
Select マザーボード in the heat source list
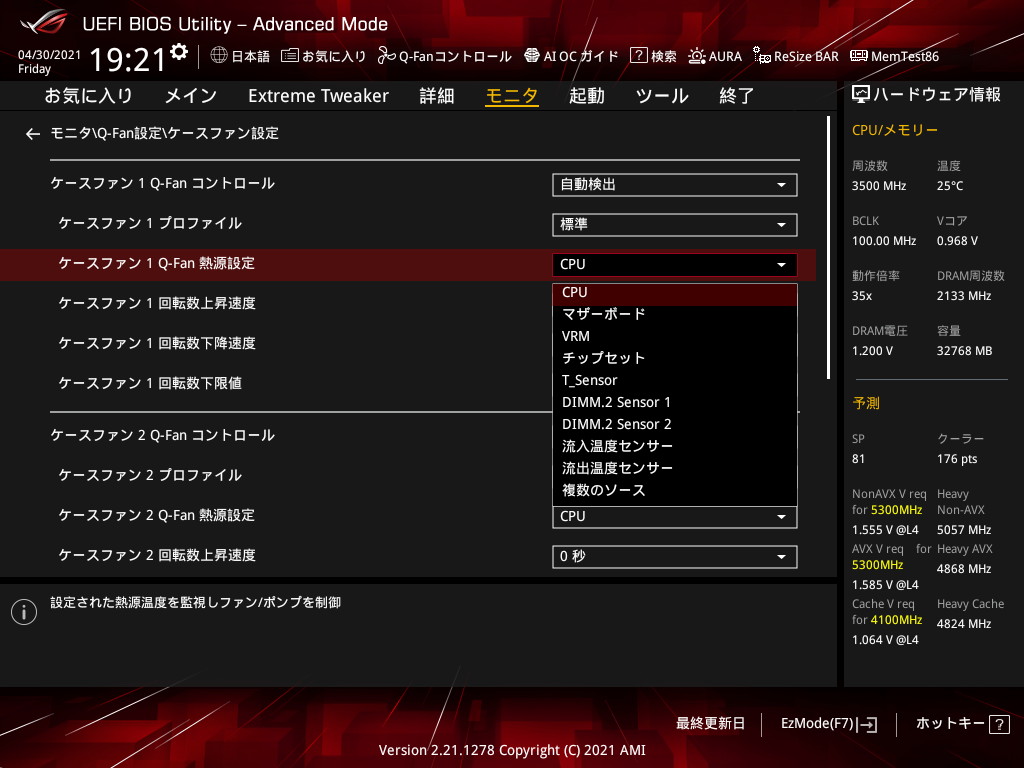pyautogui.click(x=675, y=314)
